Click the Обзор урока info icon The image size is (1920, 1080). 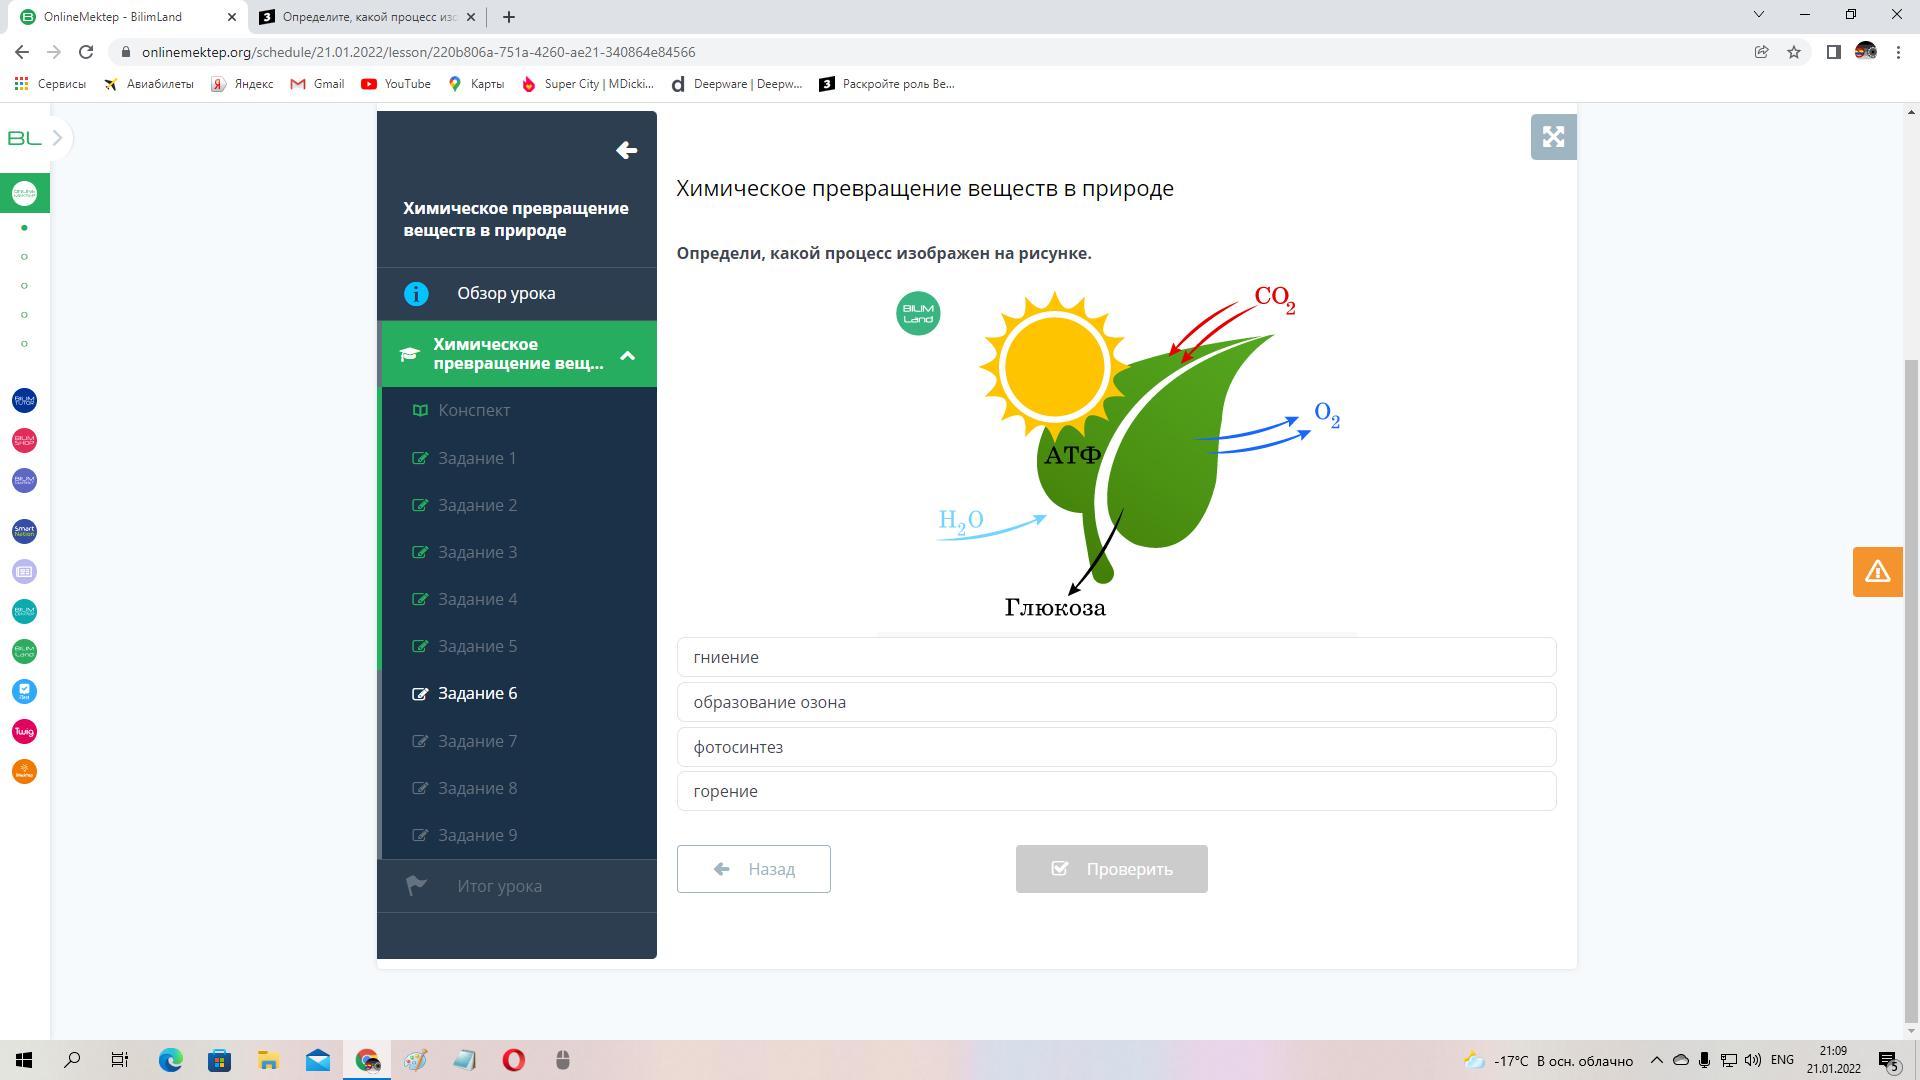(416, 294)
